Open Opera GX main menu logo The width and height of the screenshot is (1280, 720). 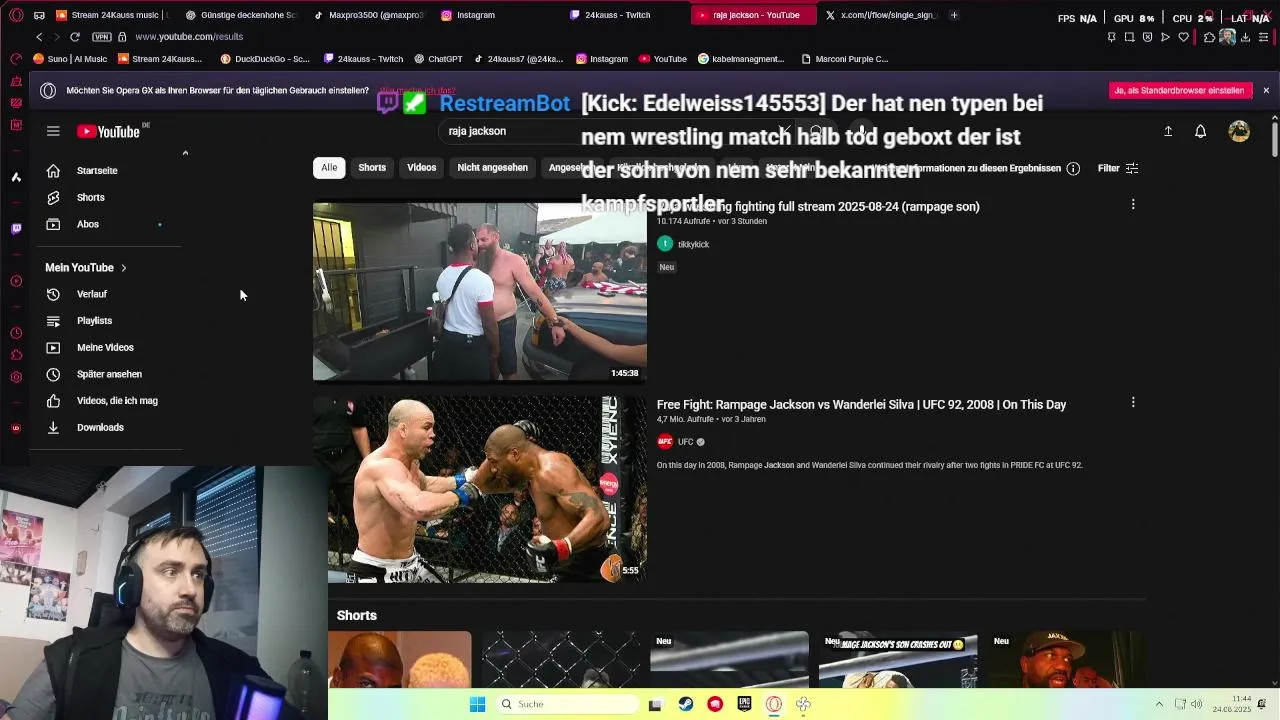16,15
